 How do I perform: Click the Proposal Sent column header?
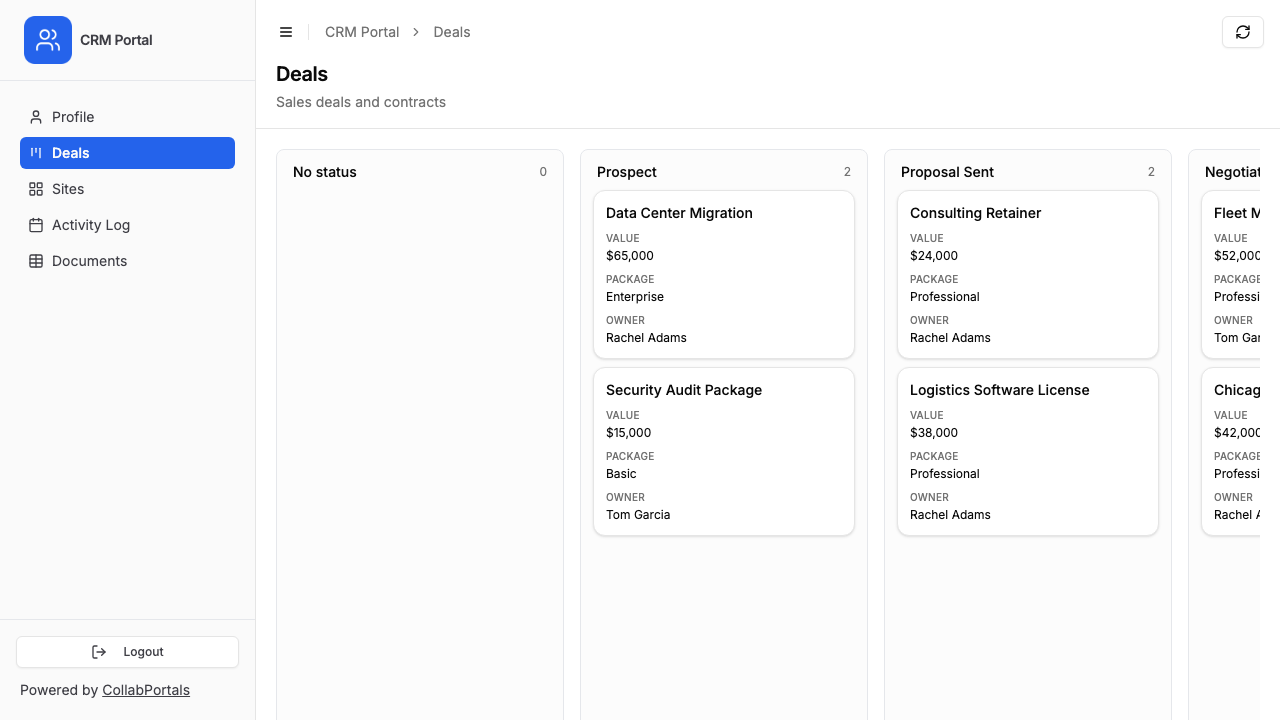(x=947, y=172)
